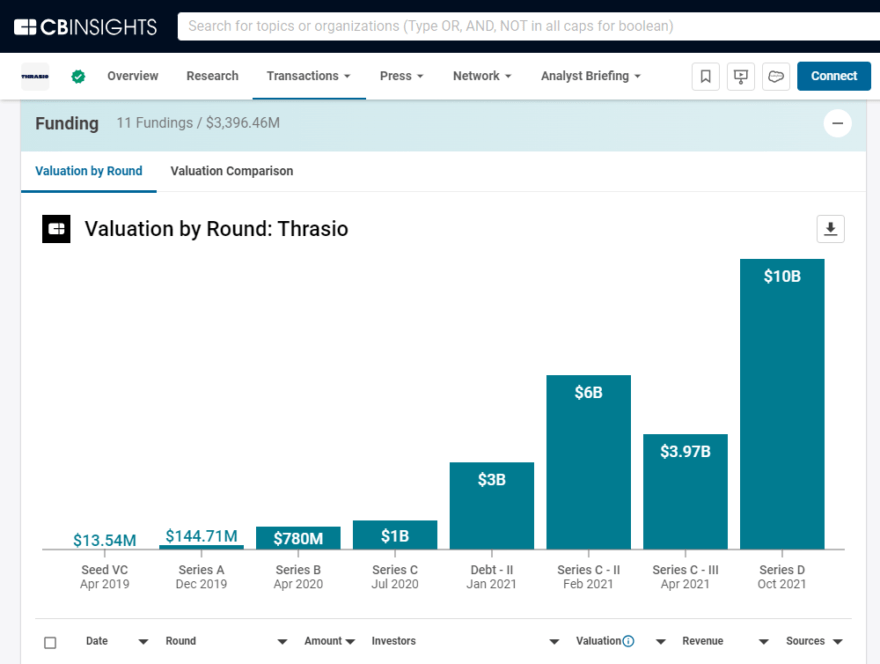Switch to the Valuation Comparison tab
The image size is (880, 664).
click(231, 171)
